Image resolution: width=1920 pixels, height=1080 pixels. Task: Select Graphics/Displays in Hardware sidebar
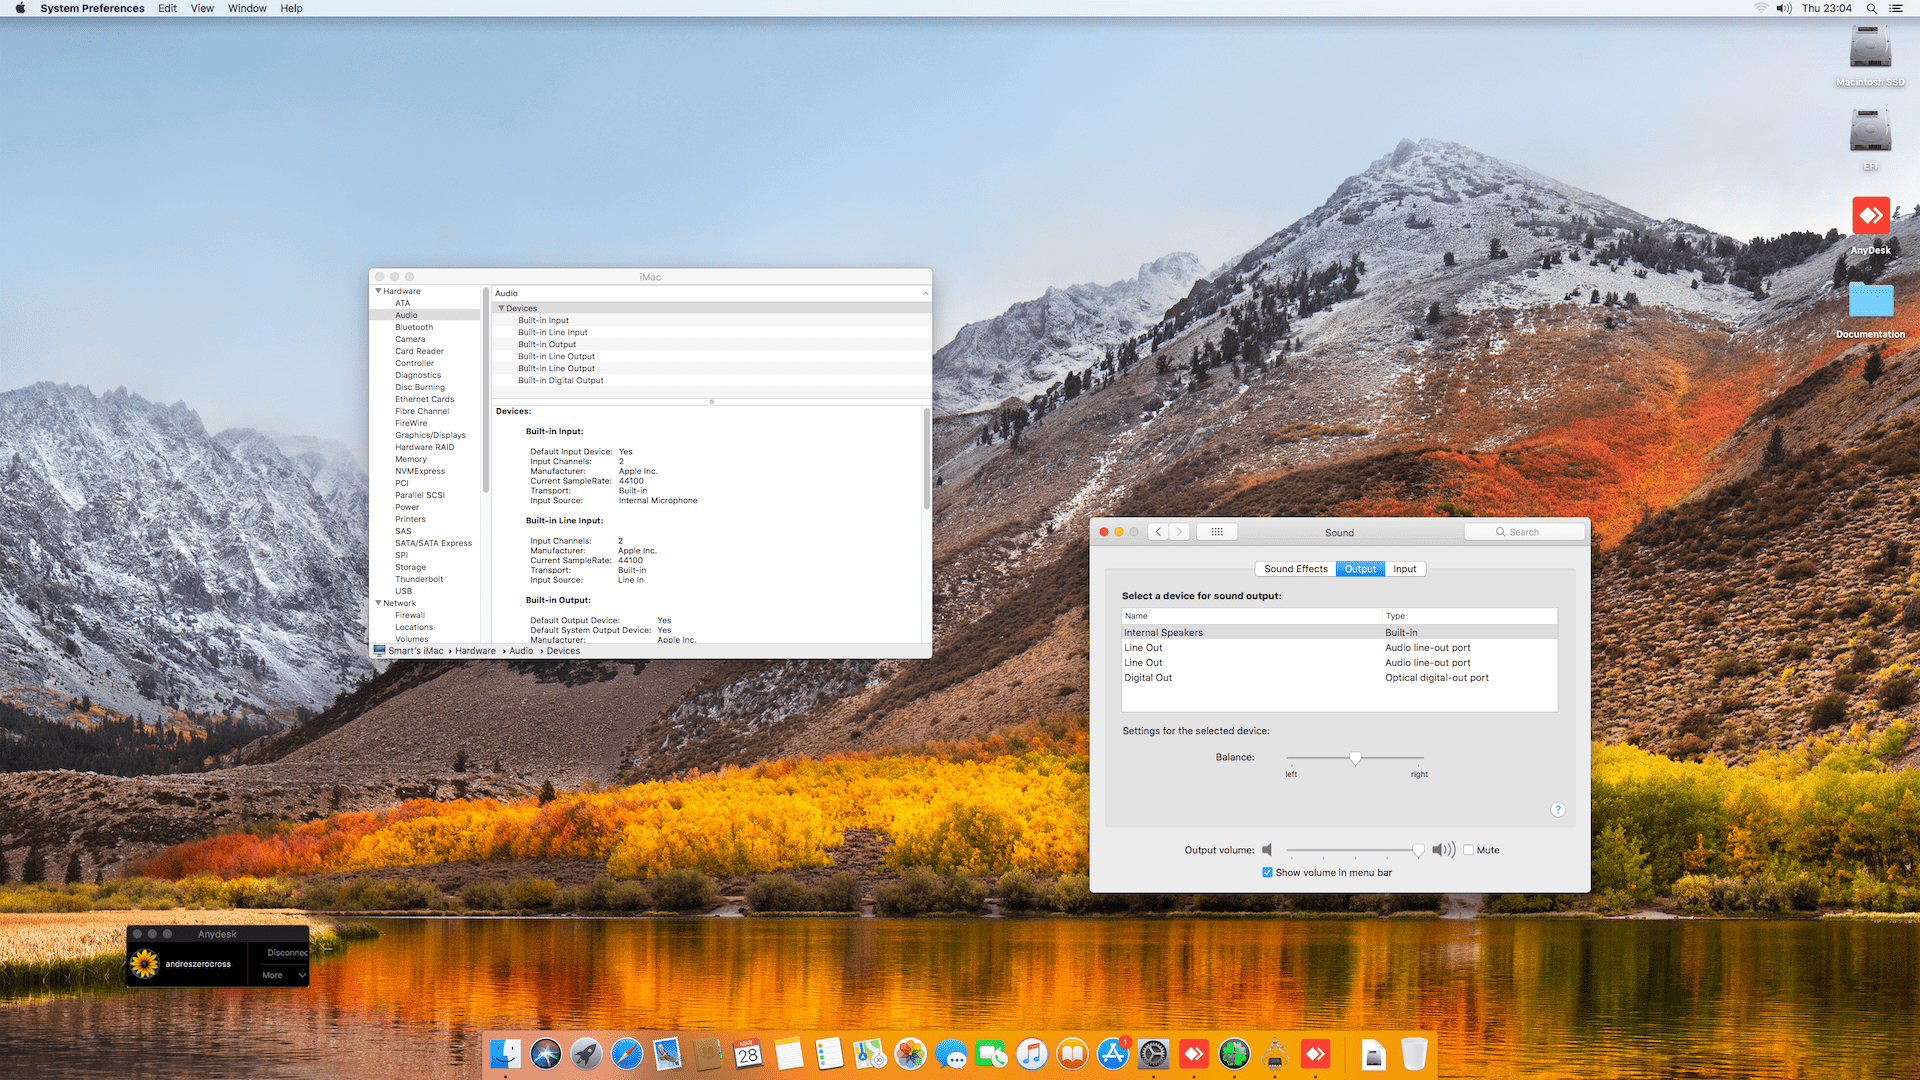(x=430, y=435)
